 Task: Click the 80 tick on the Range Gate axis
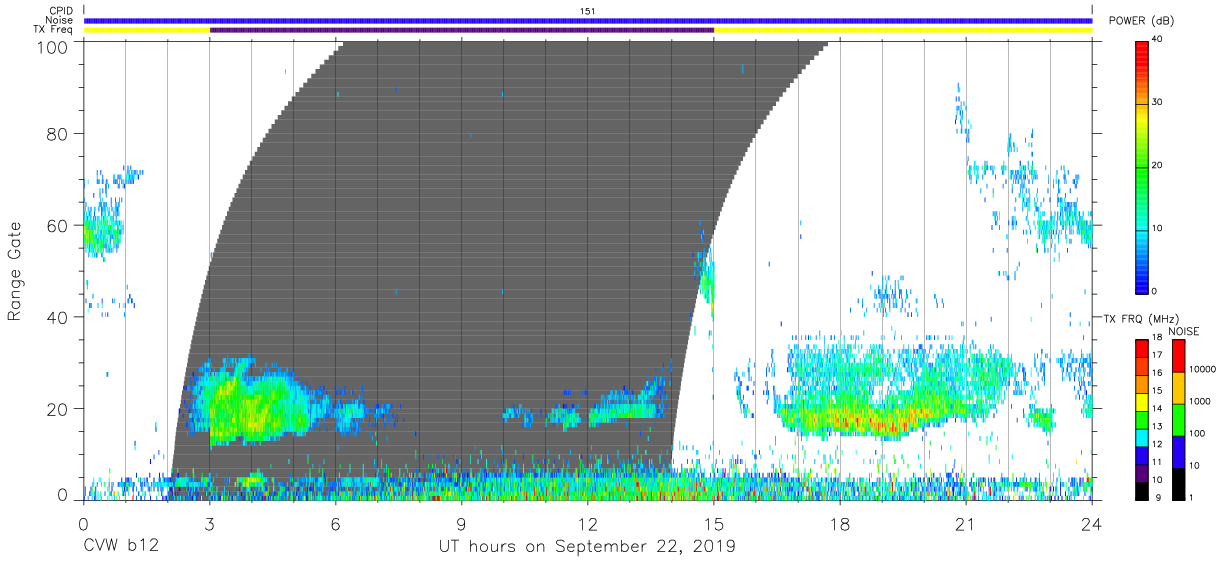click(59, 133)
